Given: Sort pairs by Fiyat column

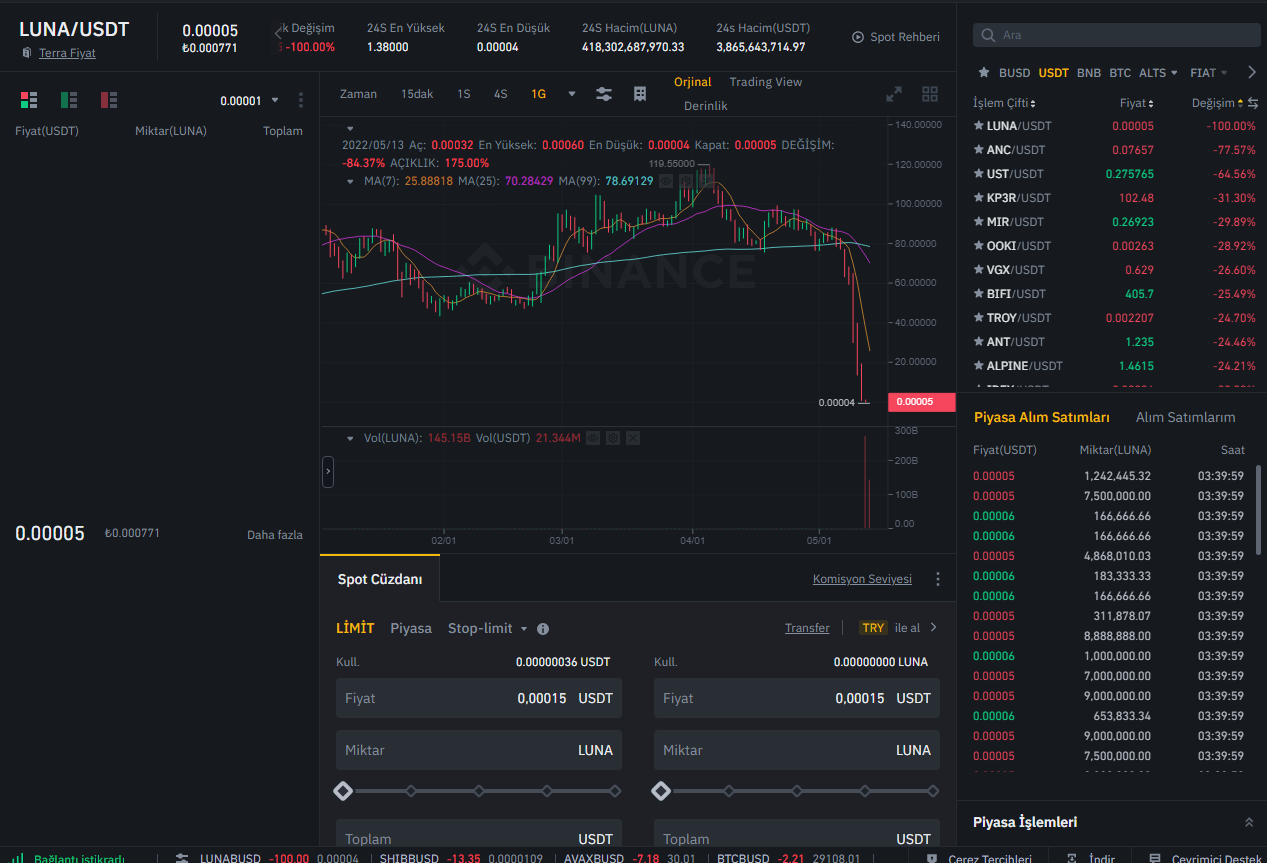Looking at the screenshot, I should coord(1137,103).
